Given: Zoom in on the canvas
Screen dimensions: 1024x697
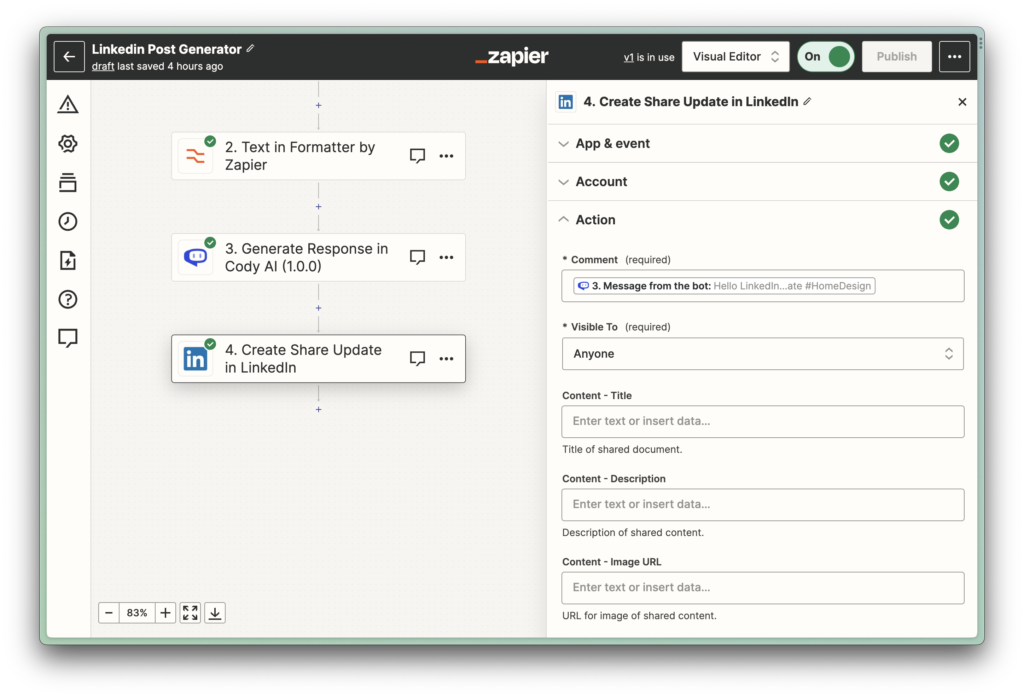Looking at the screenshot, I should click(x=165, y=613).
